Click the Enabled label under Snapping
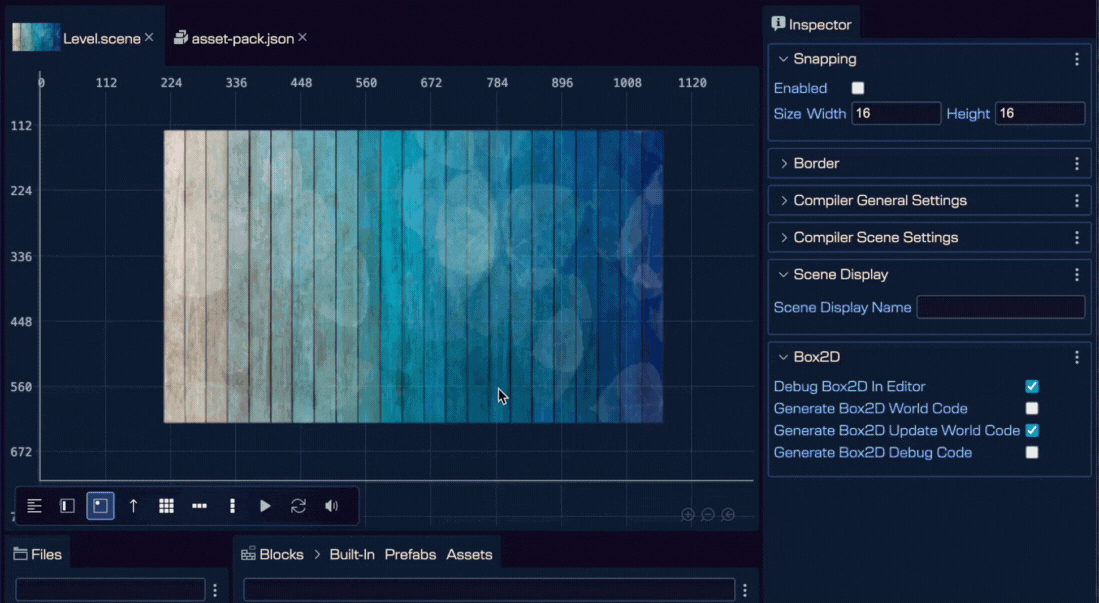This screenshot has width=1099, height=603. (x=800, y=88)
